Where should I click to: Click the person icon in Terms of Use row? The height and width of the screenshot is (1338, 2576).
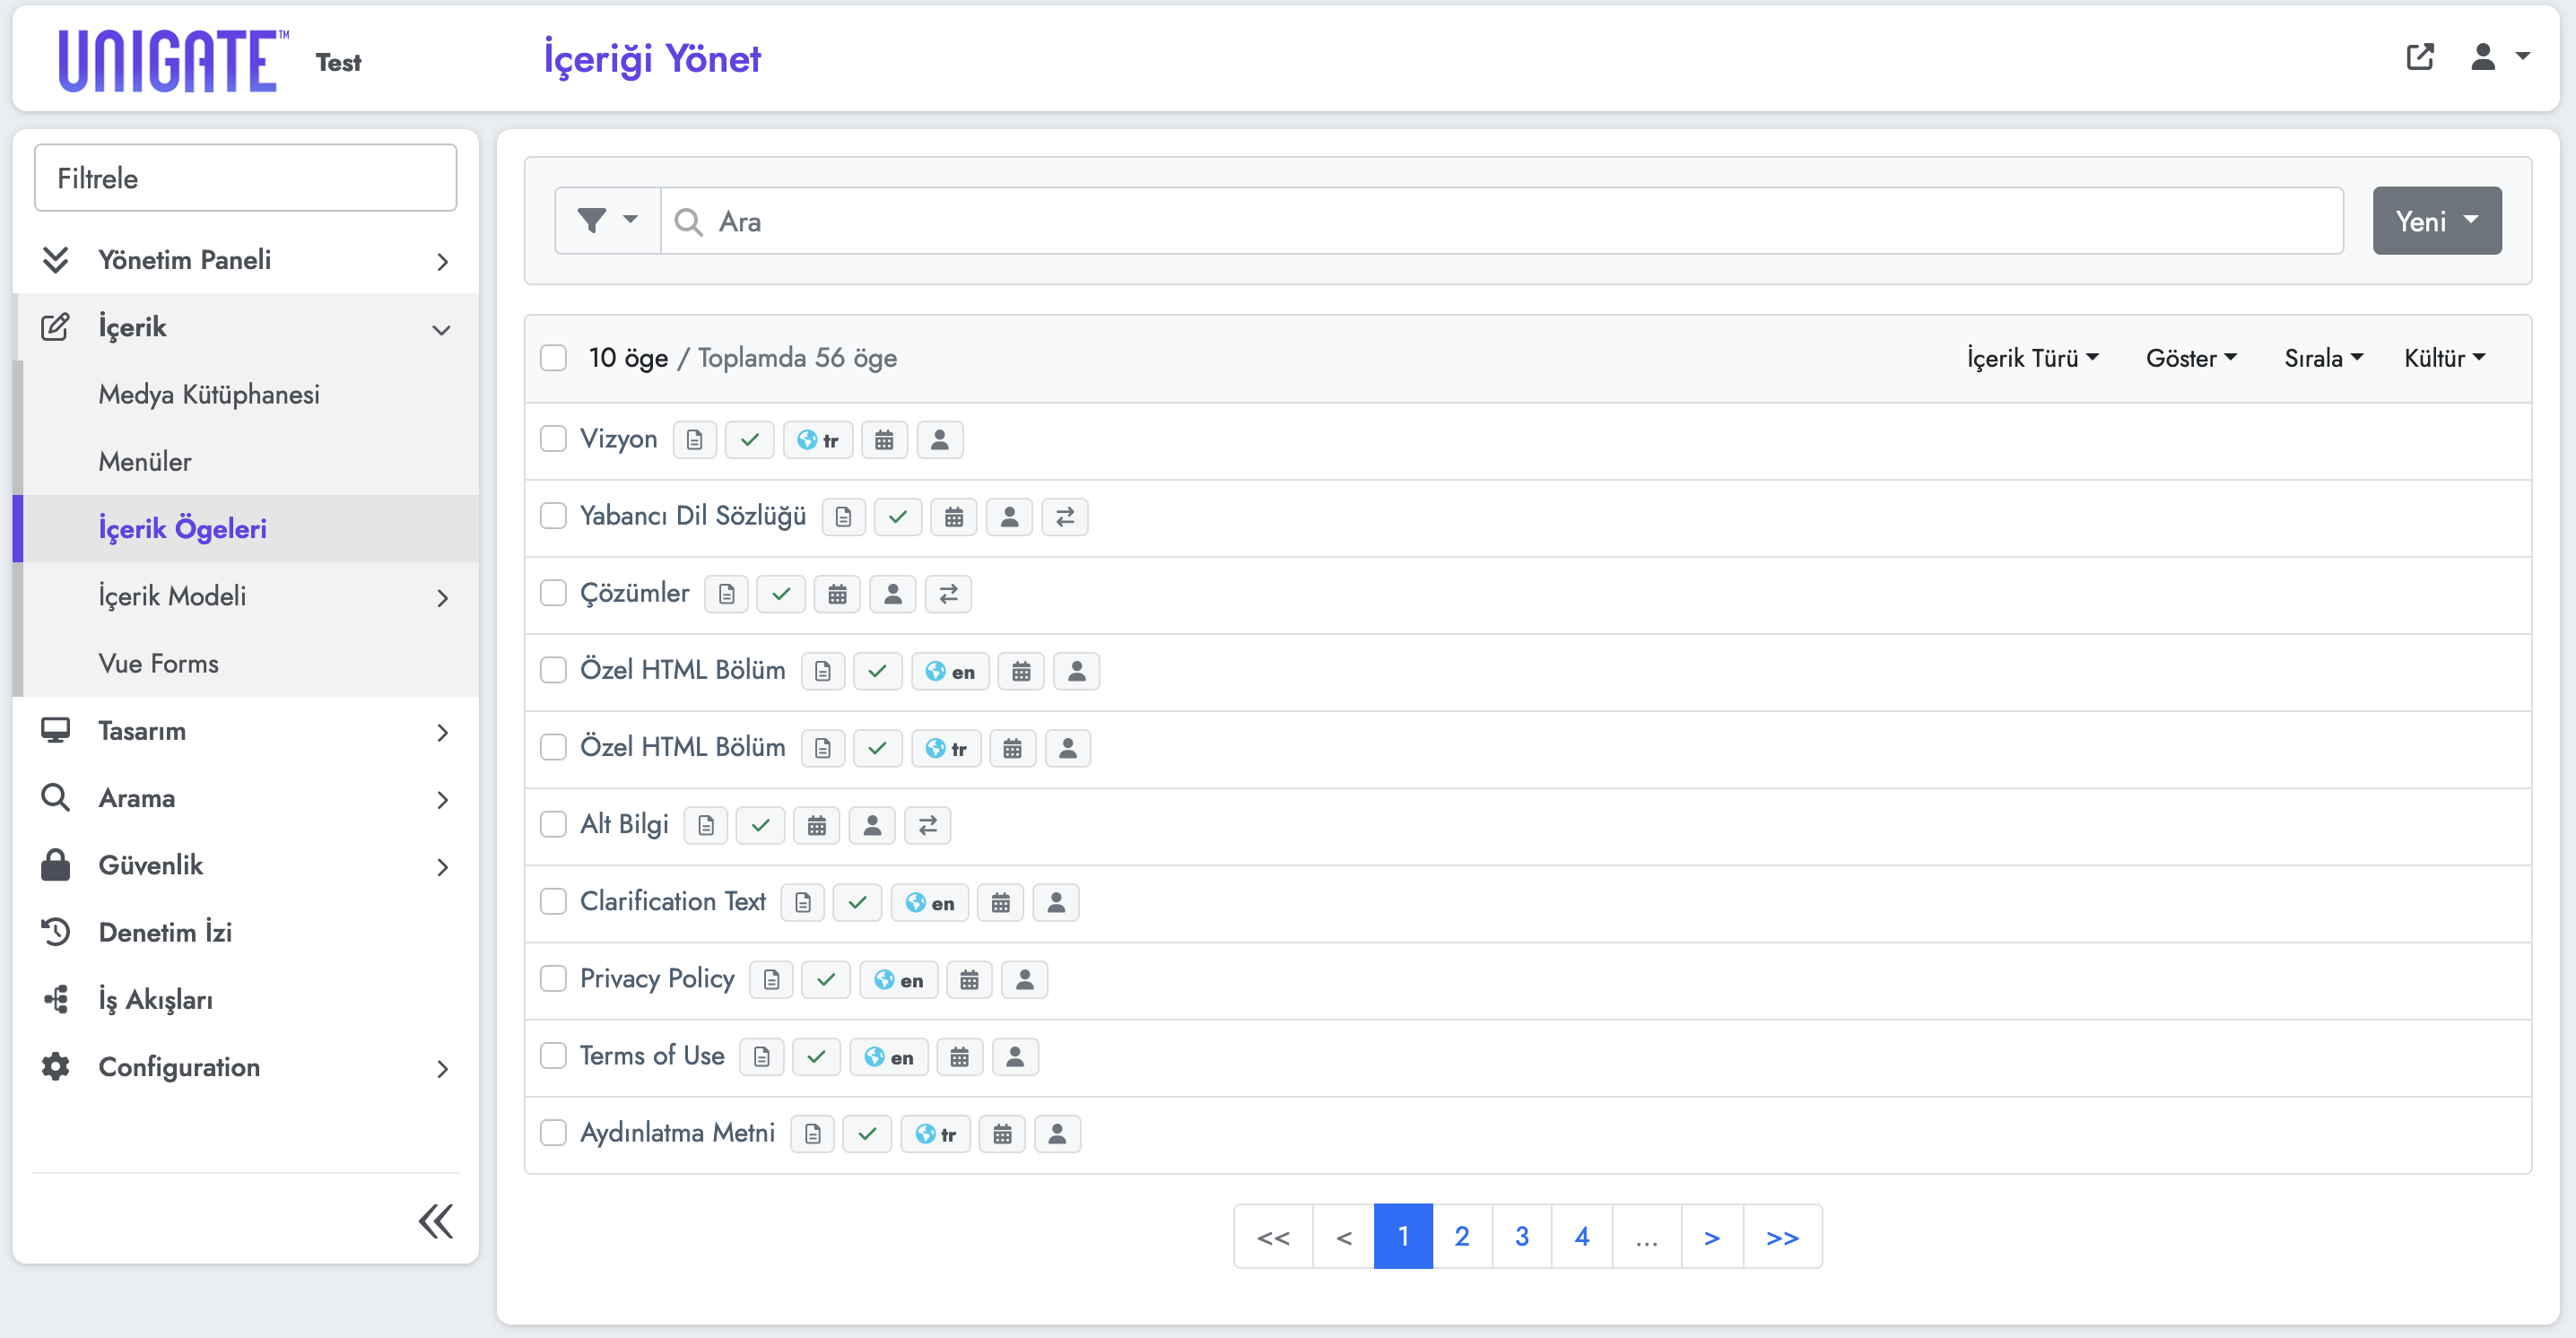coord(1015,1057)
